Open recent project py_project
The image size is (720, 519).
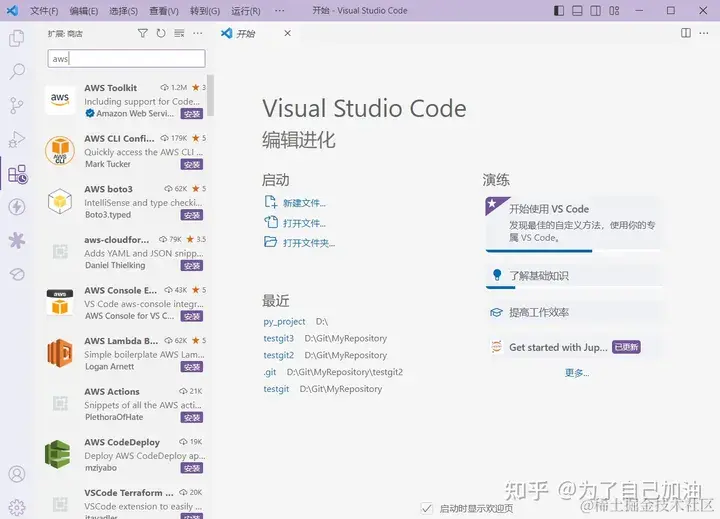pos(284,322)
